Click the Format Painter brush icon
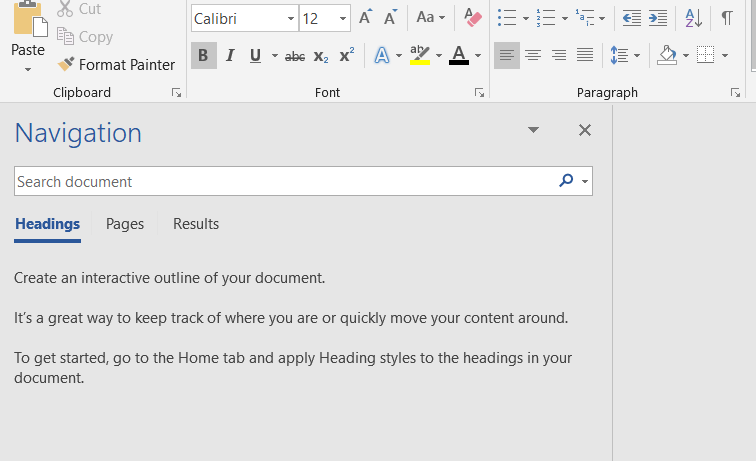The image size is (756, 461). coord(66,65)
